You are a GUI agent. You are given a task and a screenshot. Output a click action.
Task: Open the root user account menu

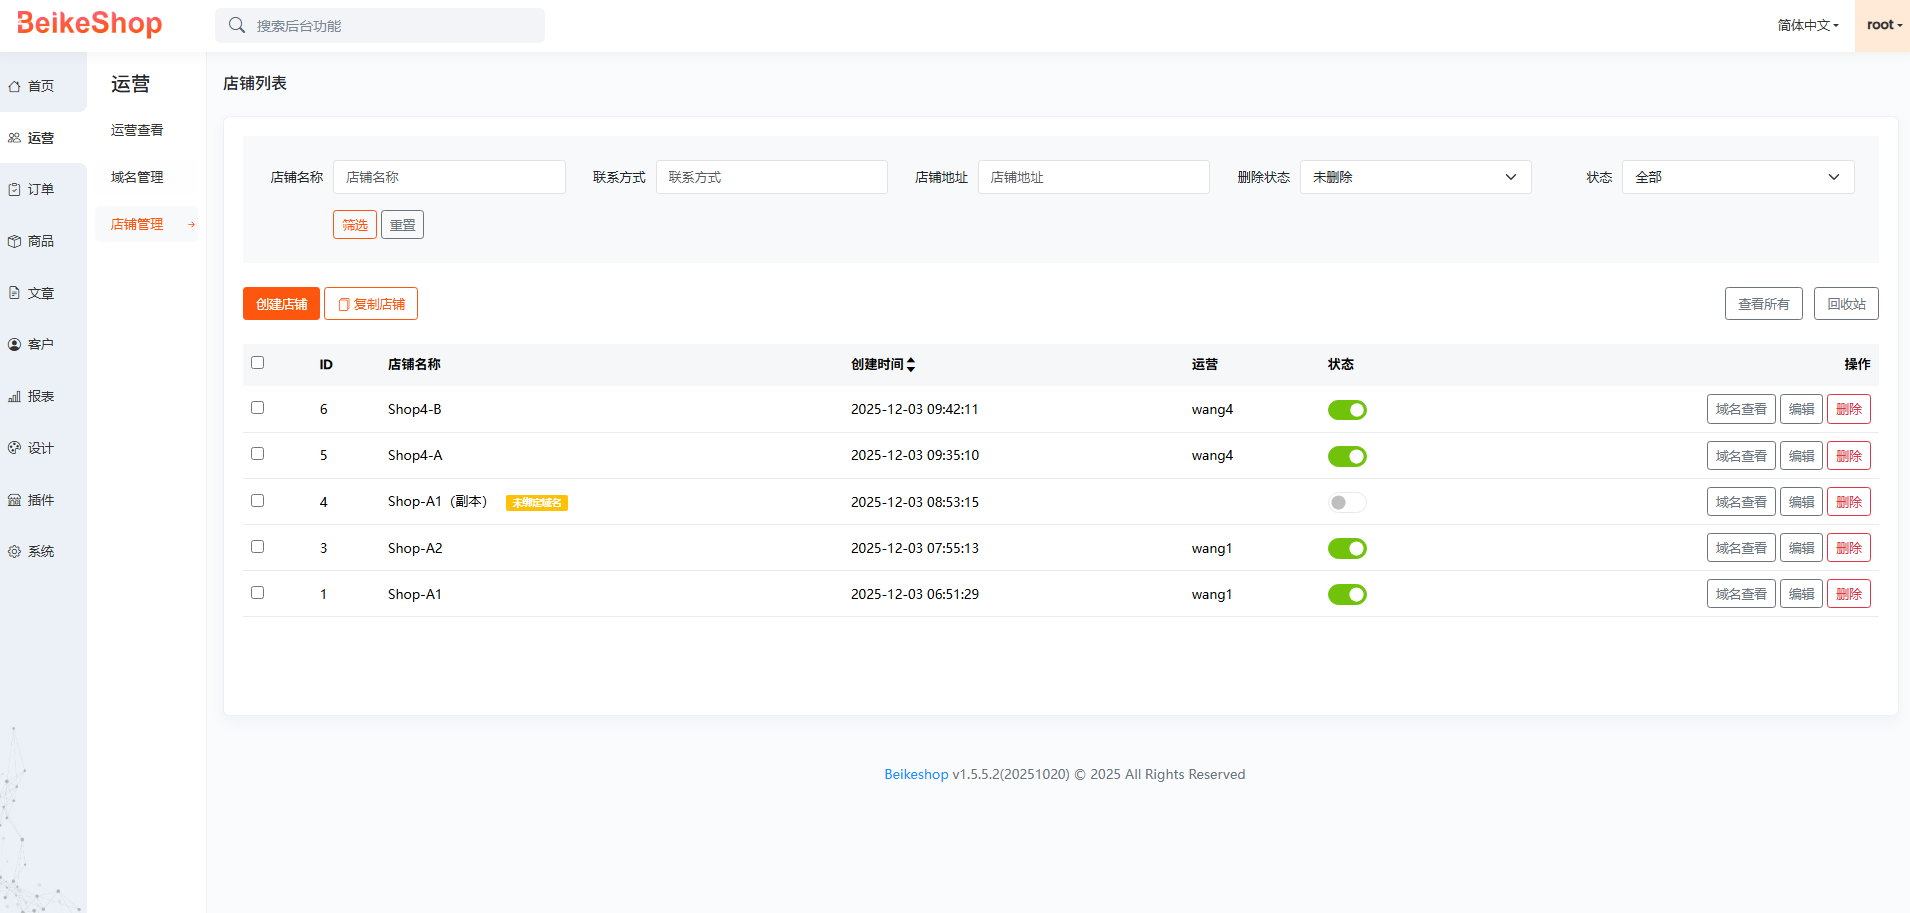coord(1883,25)
